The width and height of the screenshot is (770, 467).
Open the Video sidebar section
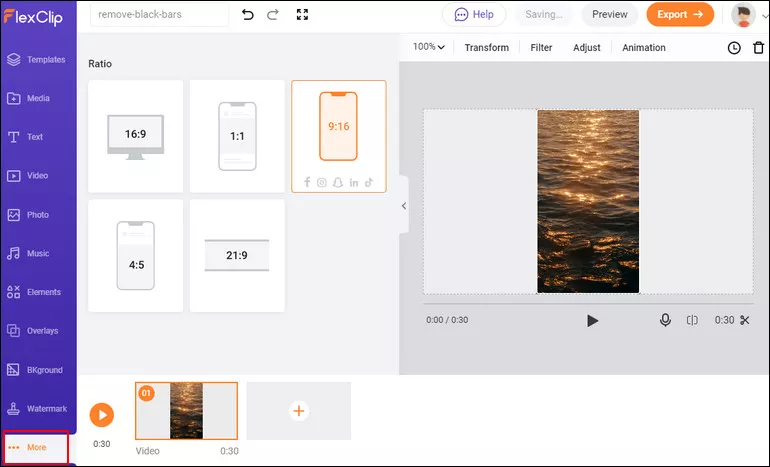(28, 175)
